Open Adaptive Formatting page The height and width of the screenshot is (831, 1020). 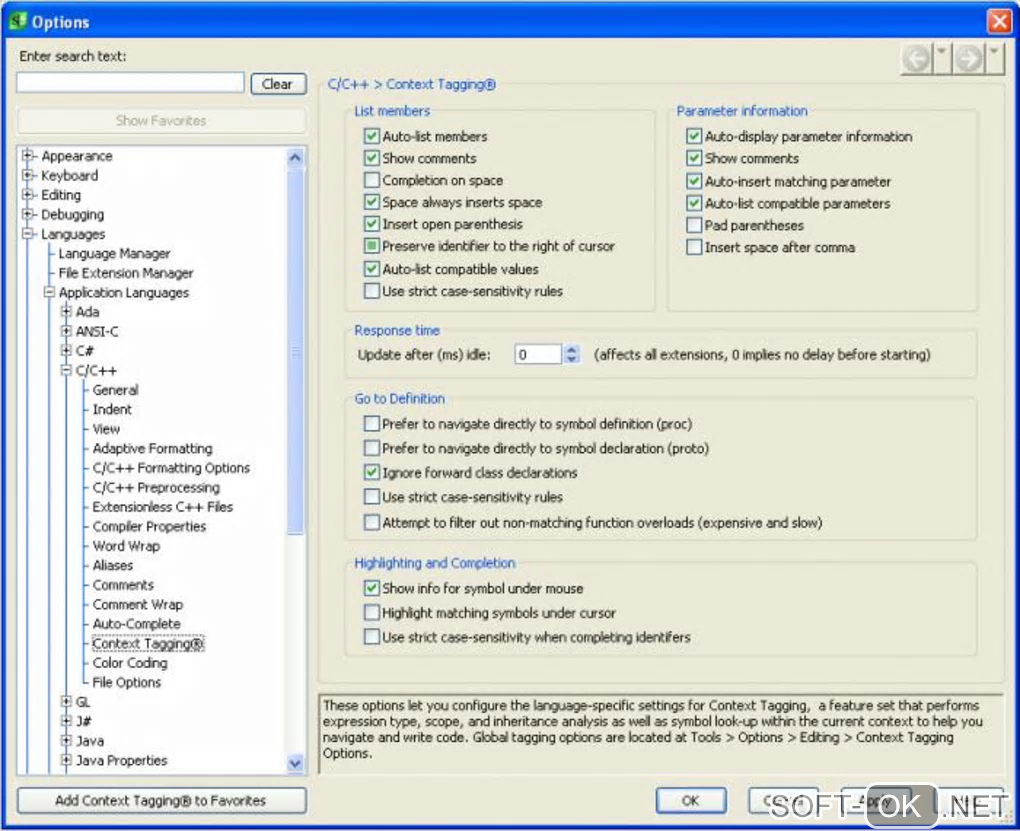click(152, 448)
